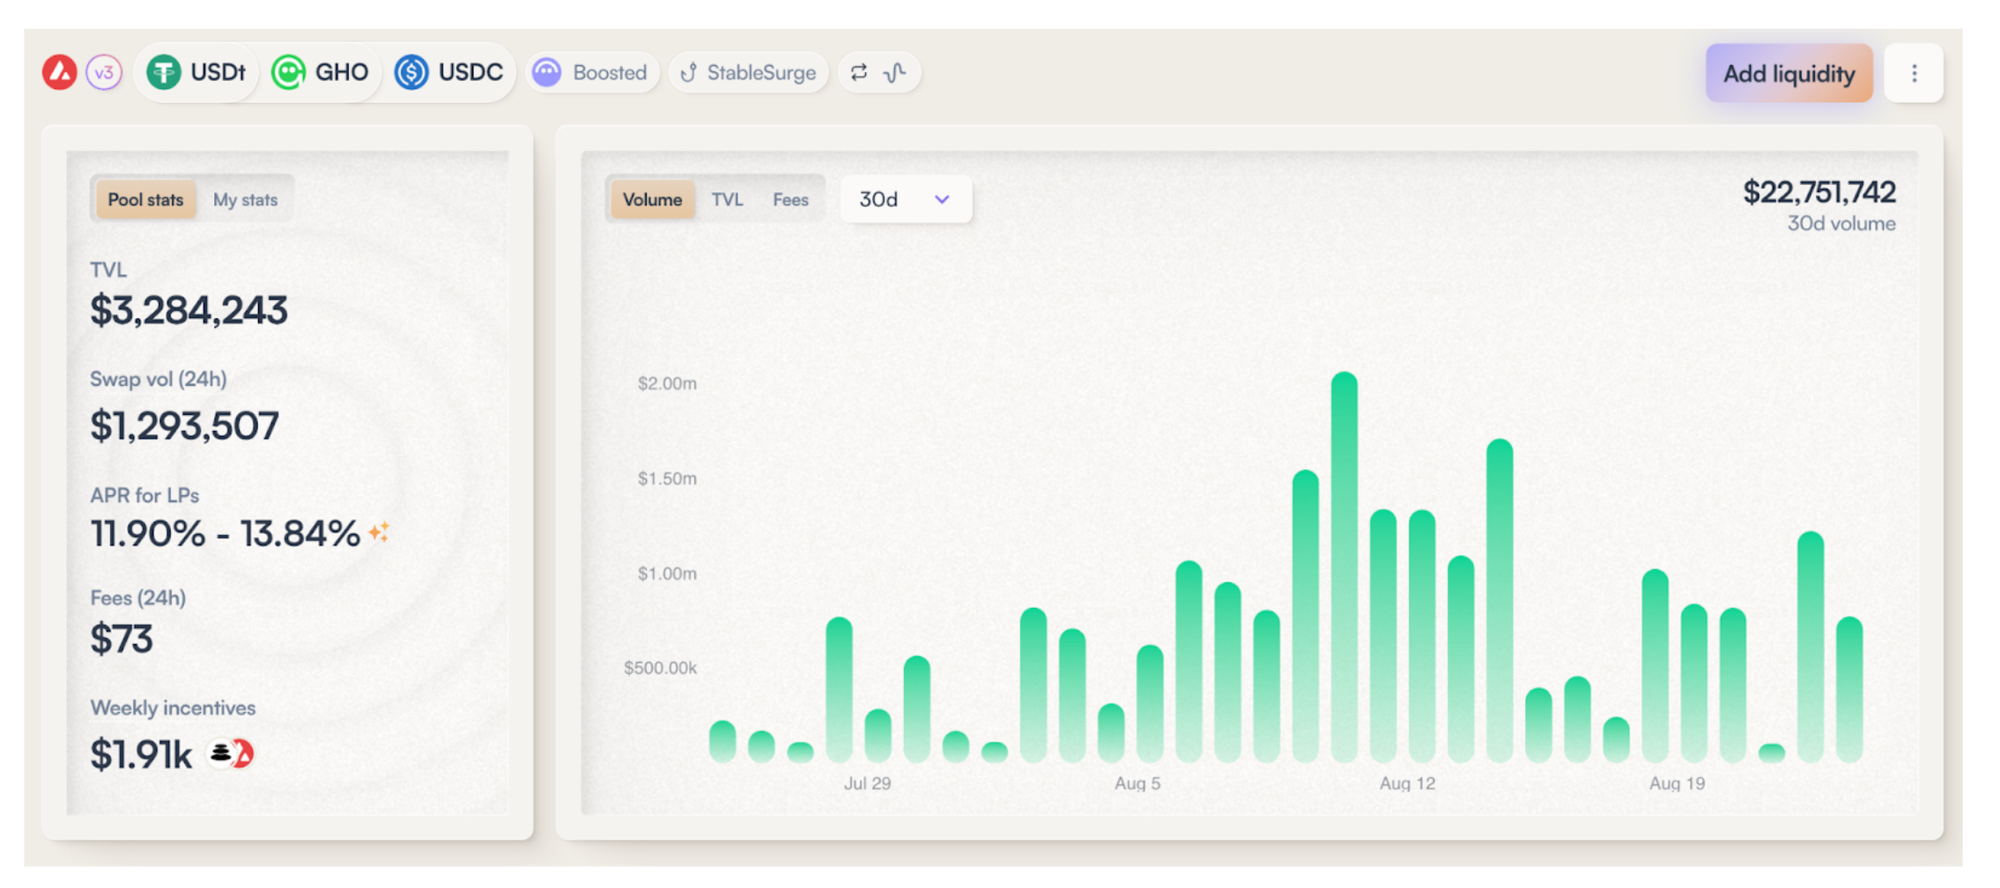Toggle the chart to Fees view
This screenshot has height=888, width=2000.
[x=790, y=199]
